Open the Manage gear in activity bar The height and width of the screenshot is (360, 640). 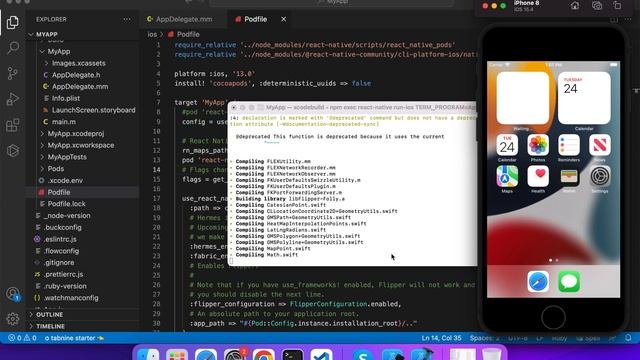point(13,319)
